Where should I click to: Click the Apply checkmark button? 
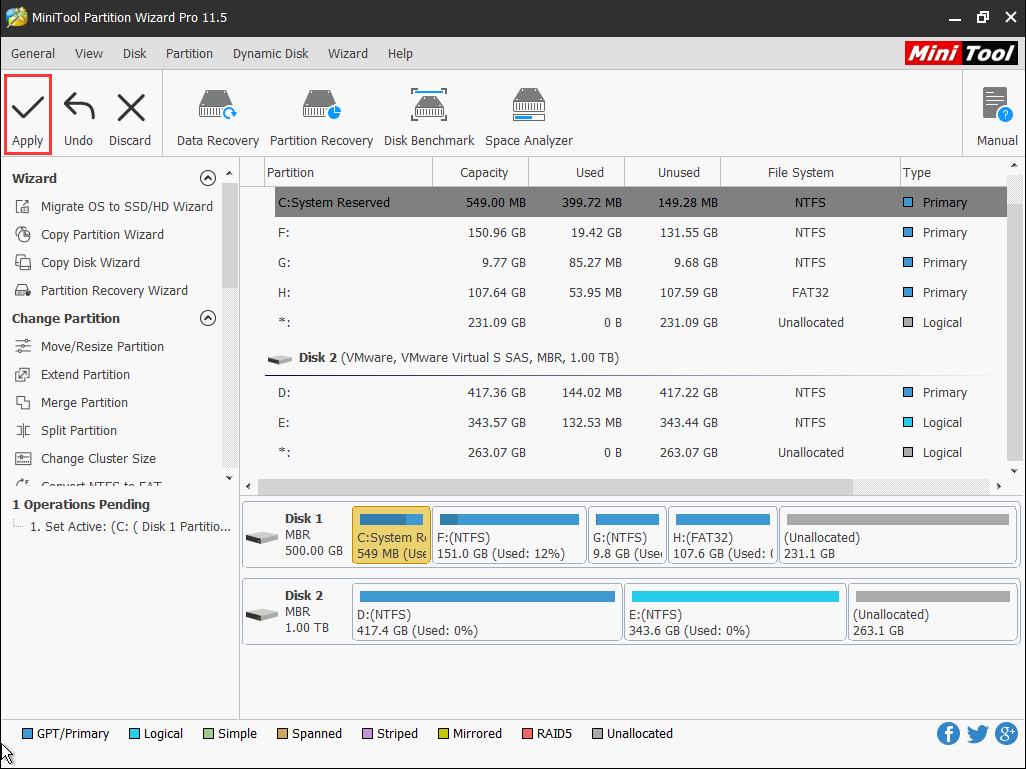tap(27, 115)
